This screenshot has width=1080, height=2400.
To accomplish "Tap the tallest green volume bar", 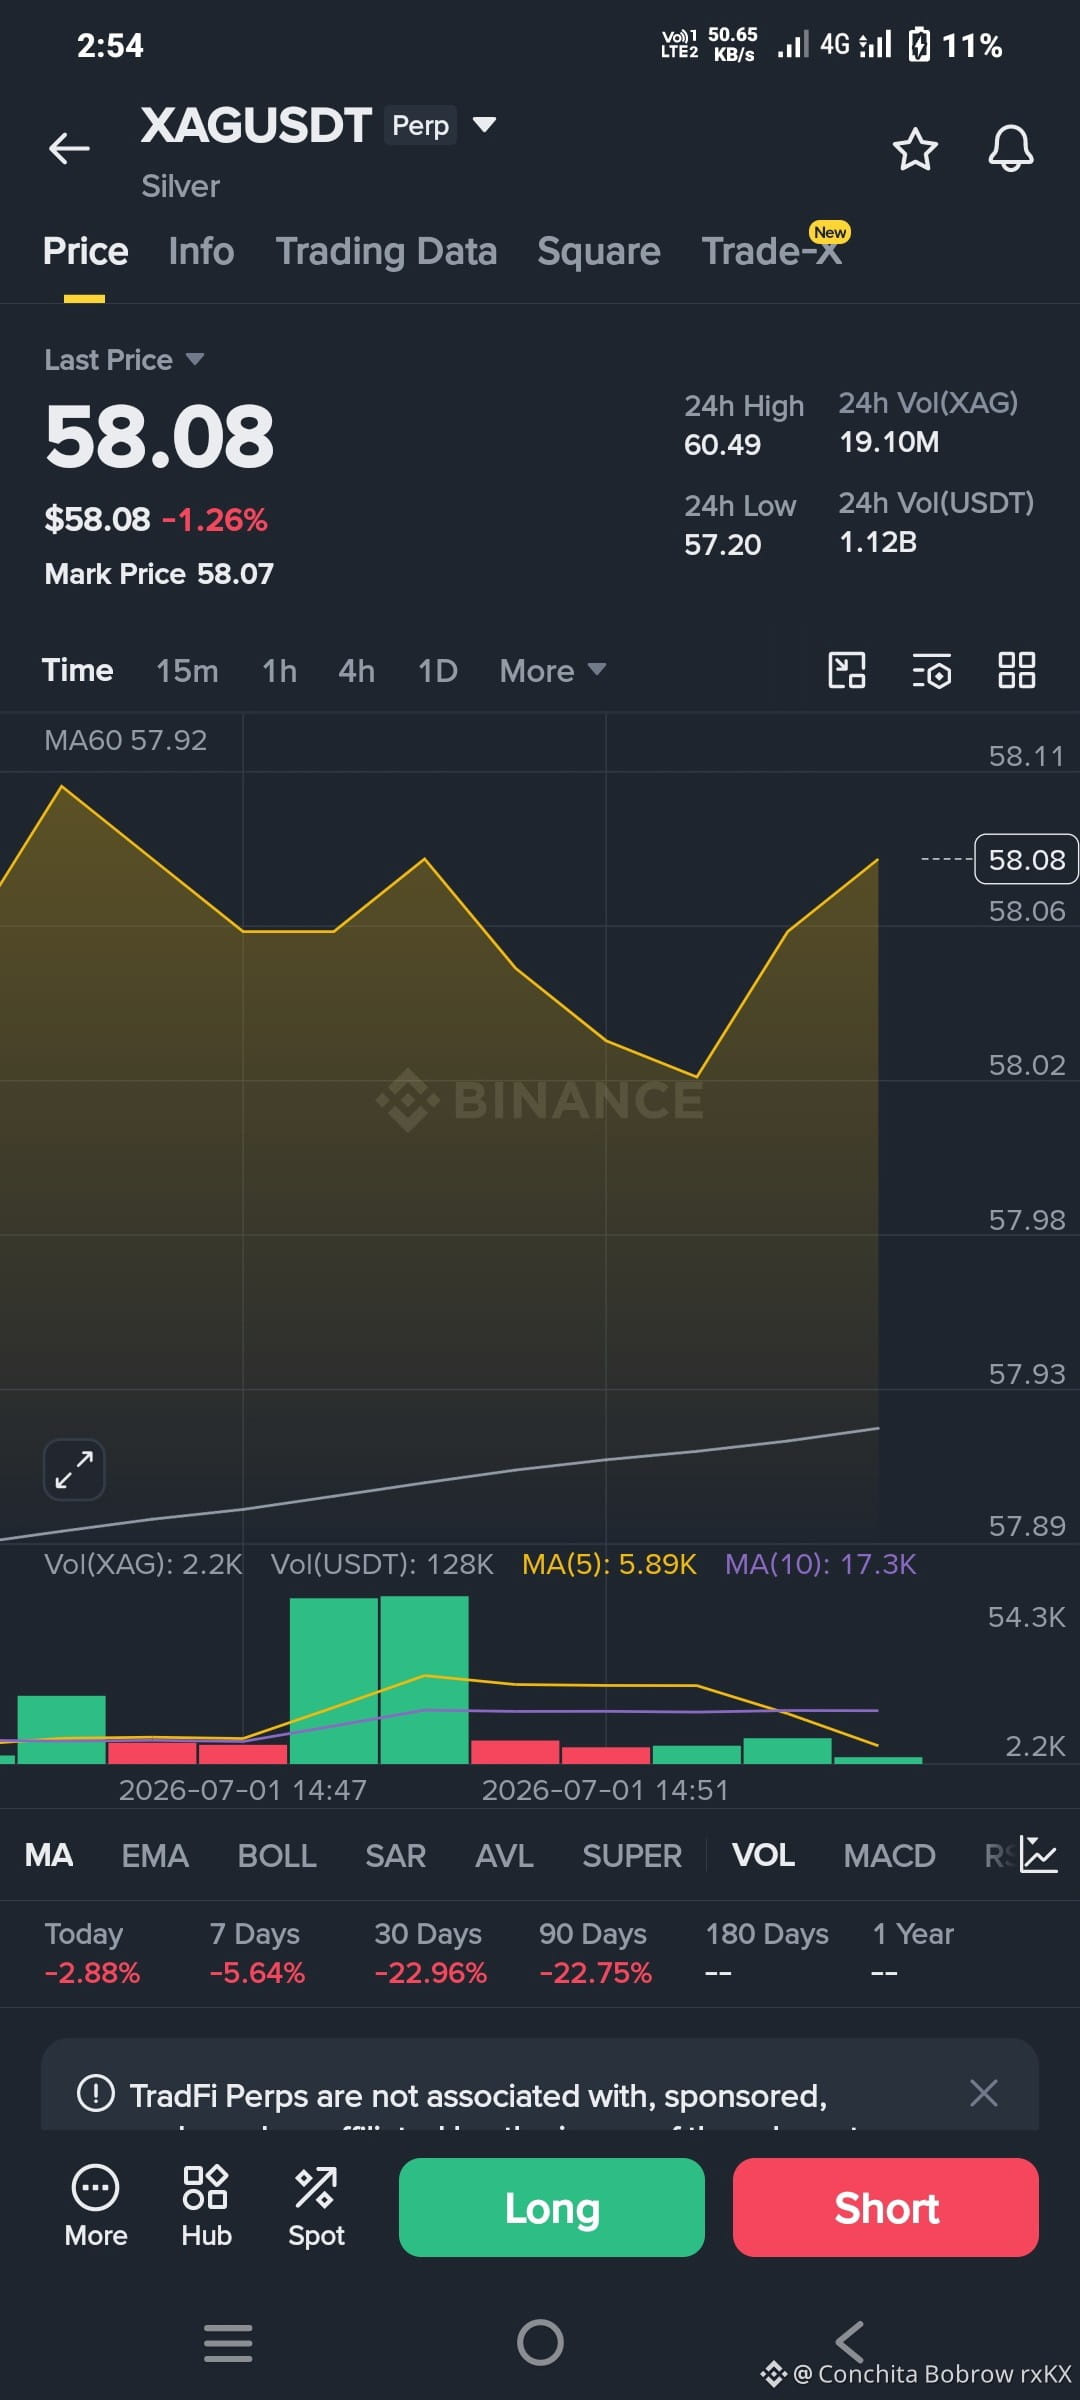I will pos(424,1680).
